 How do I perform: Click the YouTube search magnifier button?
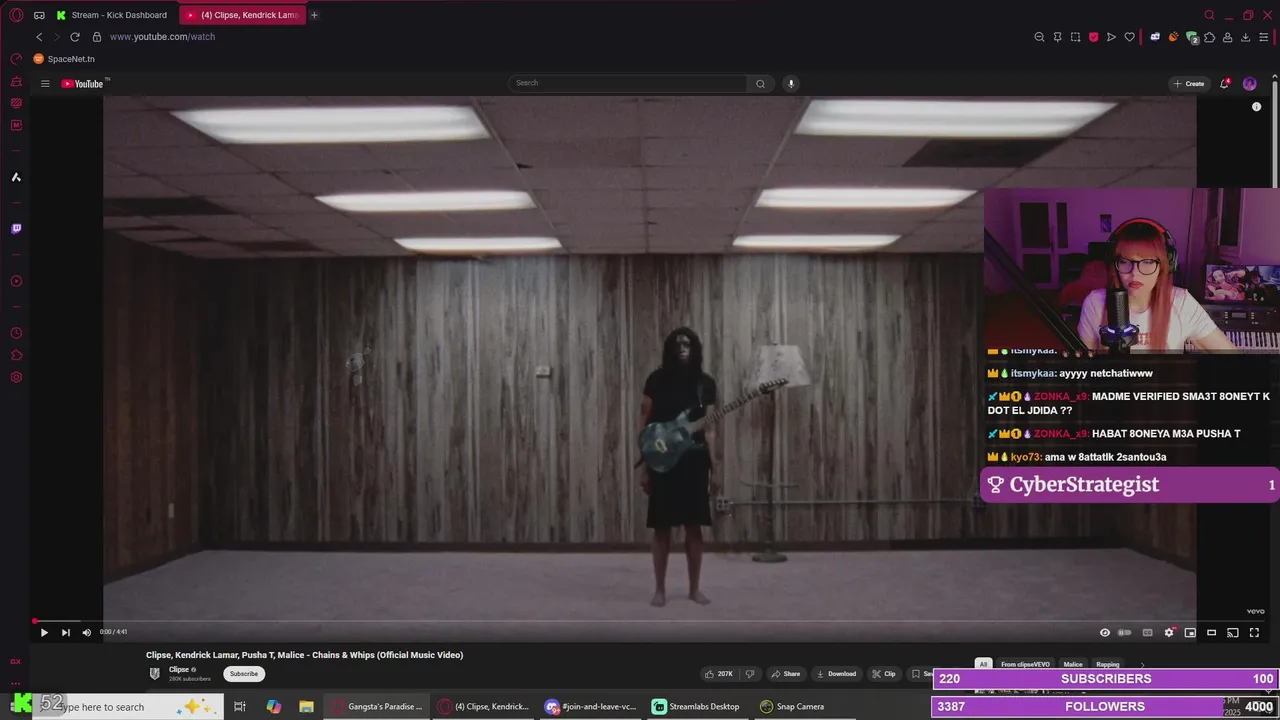[760, 84]
